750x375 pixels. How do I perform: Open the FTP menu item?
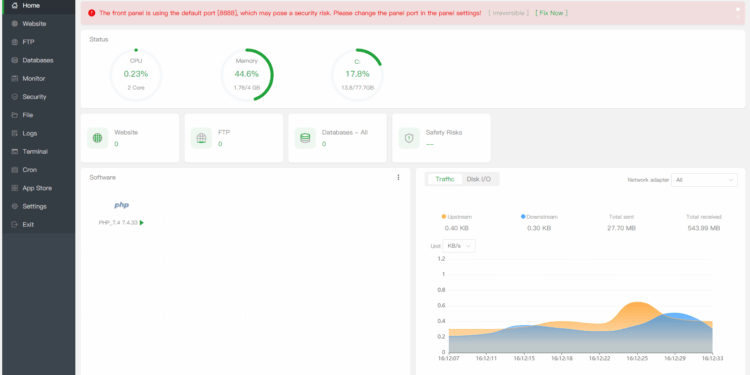point(39,42)
